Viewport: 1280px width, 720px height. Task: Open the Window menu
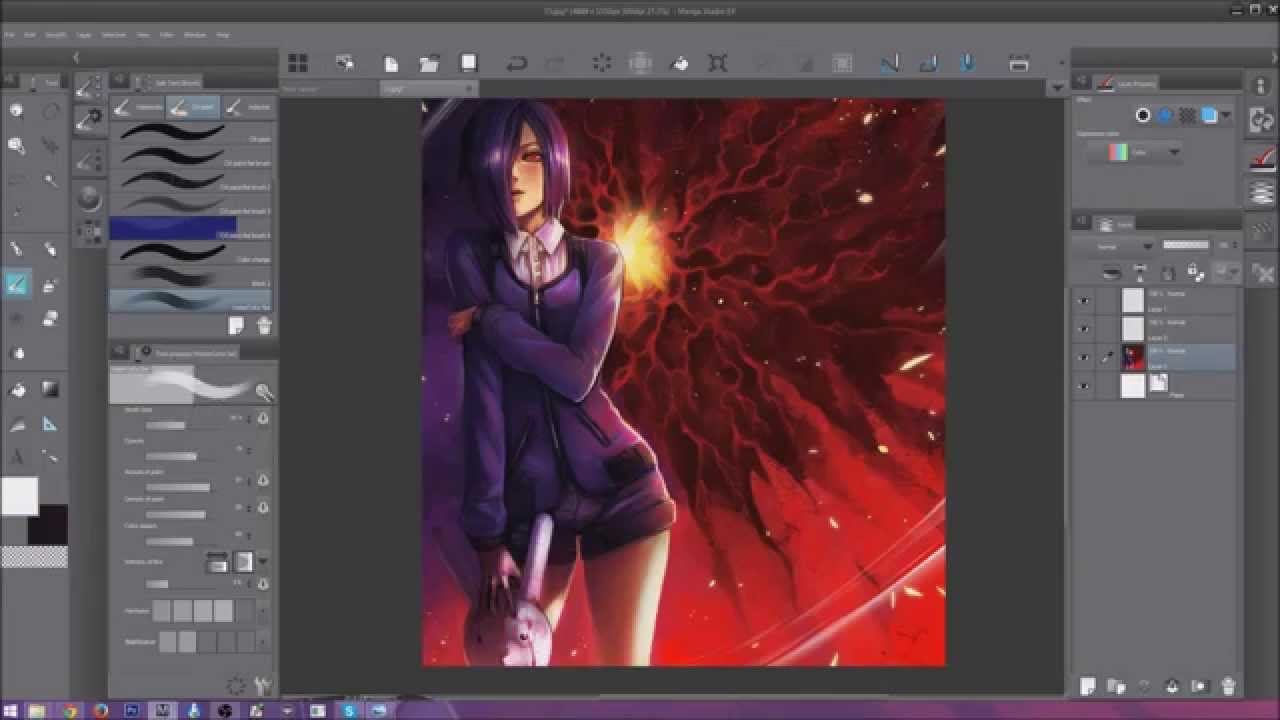pos(194,34)
